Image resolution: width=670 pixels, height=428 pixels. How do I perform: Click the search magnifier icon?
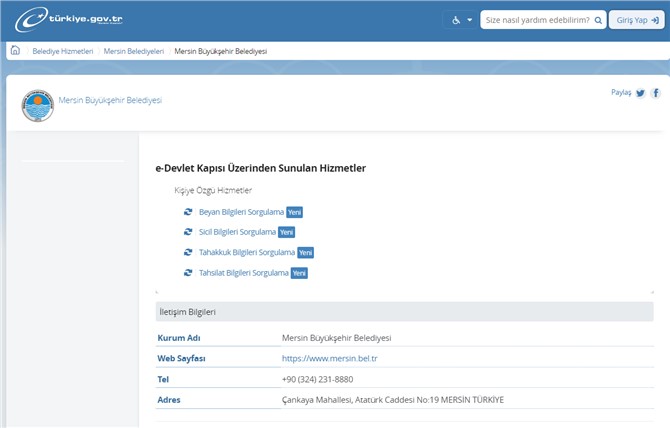tap(598, 19)
